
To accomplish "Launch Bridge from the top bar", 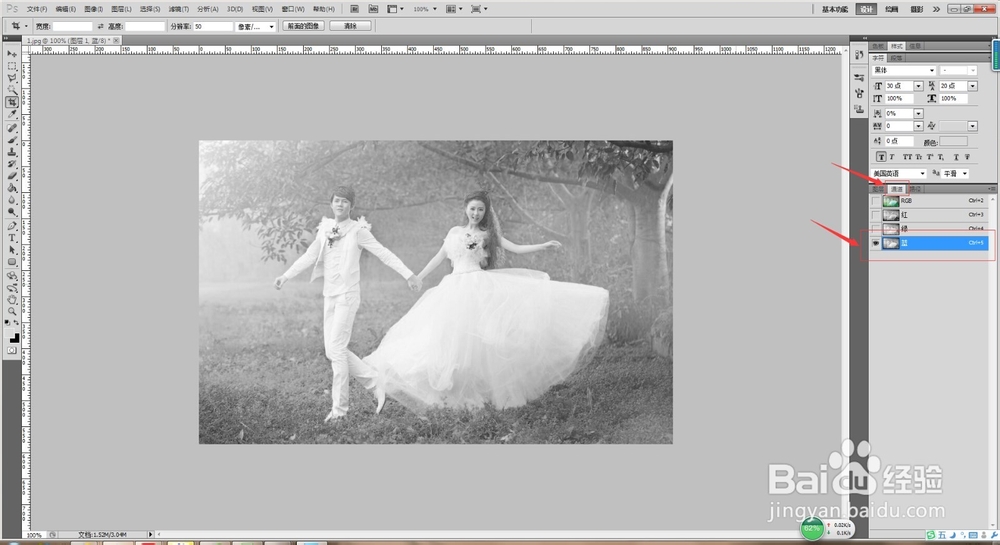I will 355,9.
